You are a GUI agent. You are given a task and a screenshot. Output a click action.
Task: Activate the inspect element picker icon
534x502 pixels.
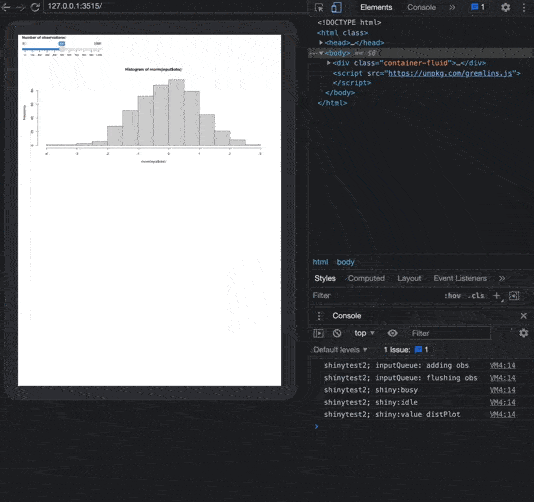319,7
